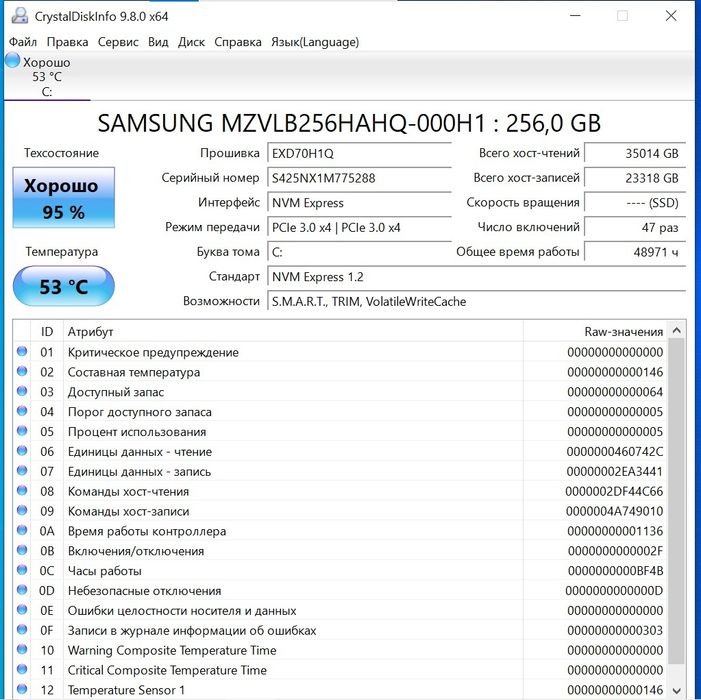Click the Атрибут column header
This screenshot has width=701, height=700.
(293, 331)
